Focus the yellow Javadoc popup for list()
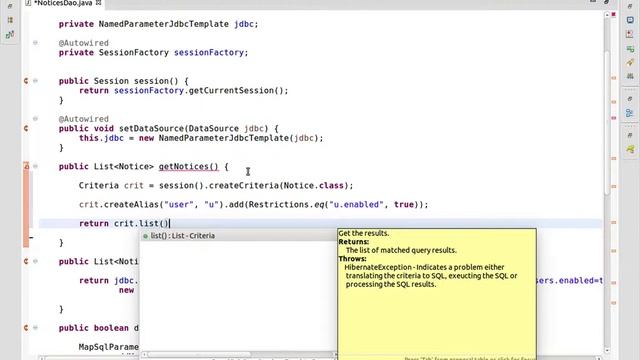The height and width of the screenshot is (360, 640). point(437,294)
